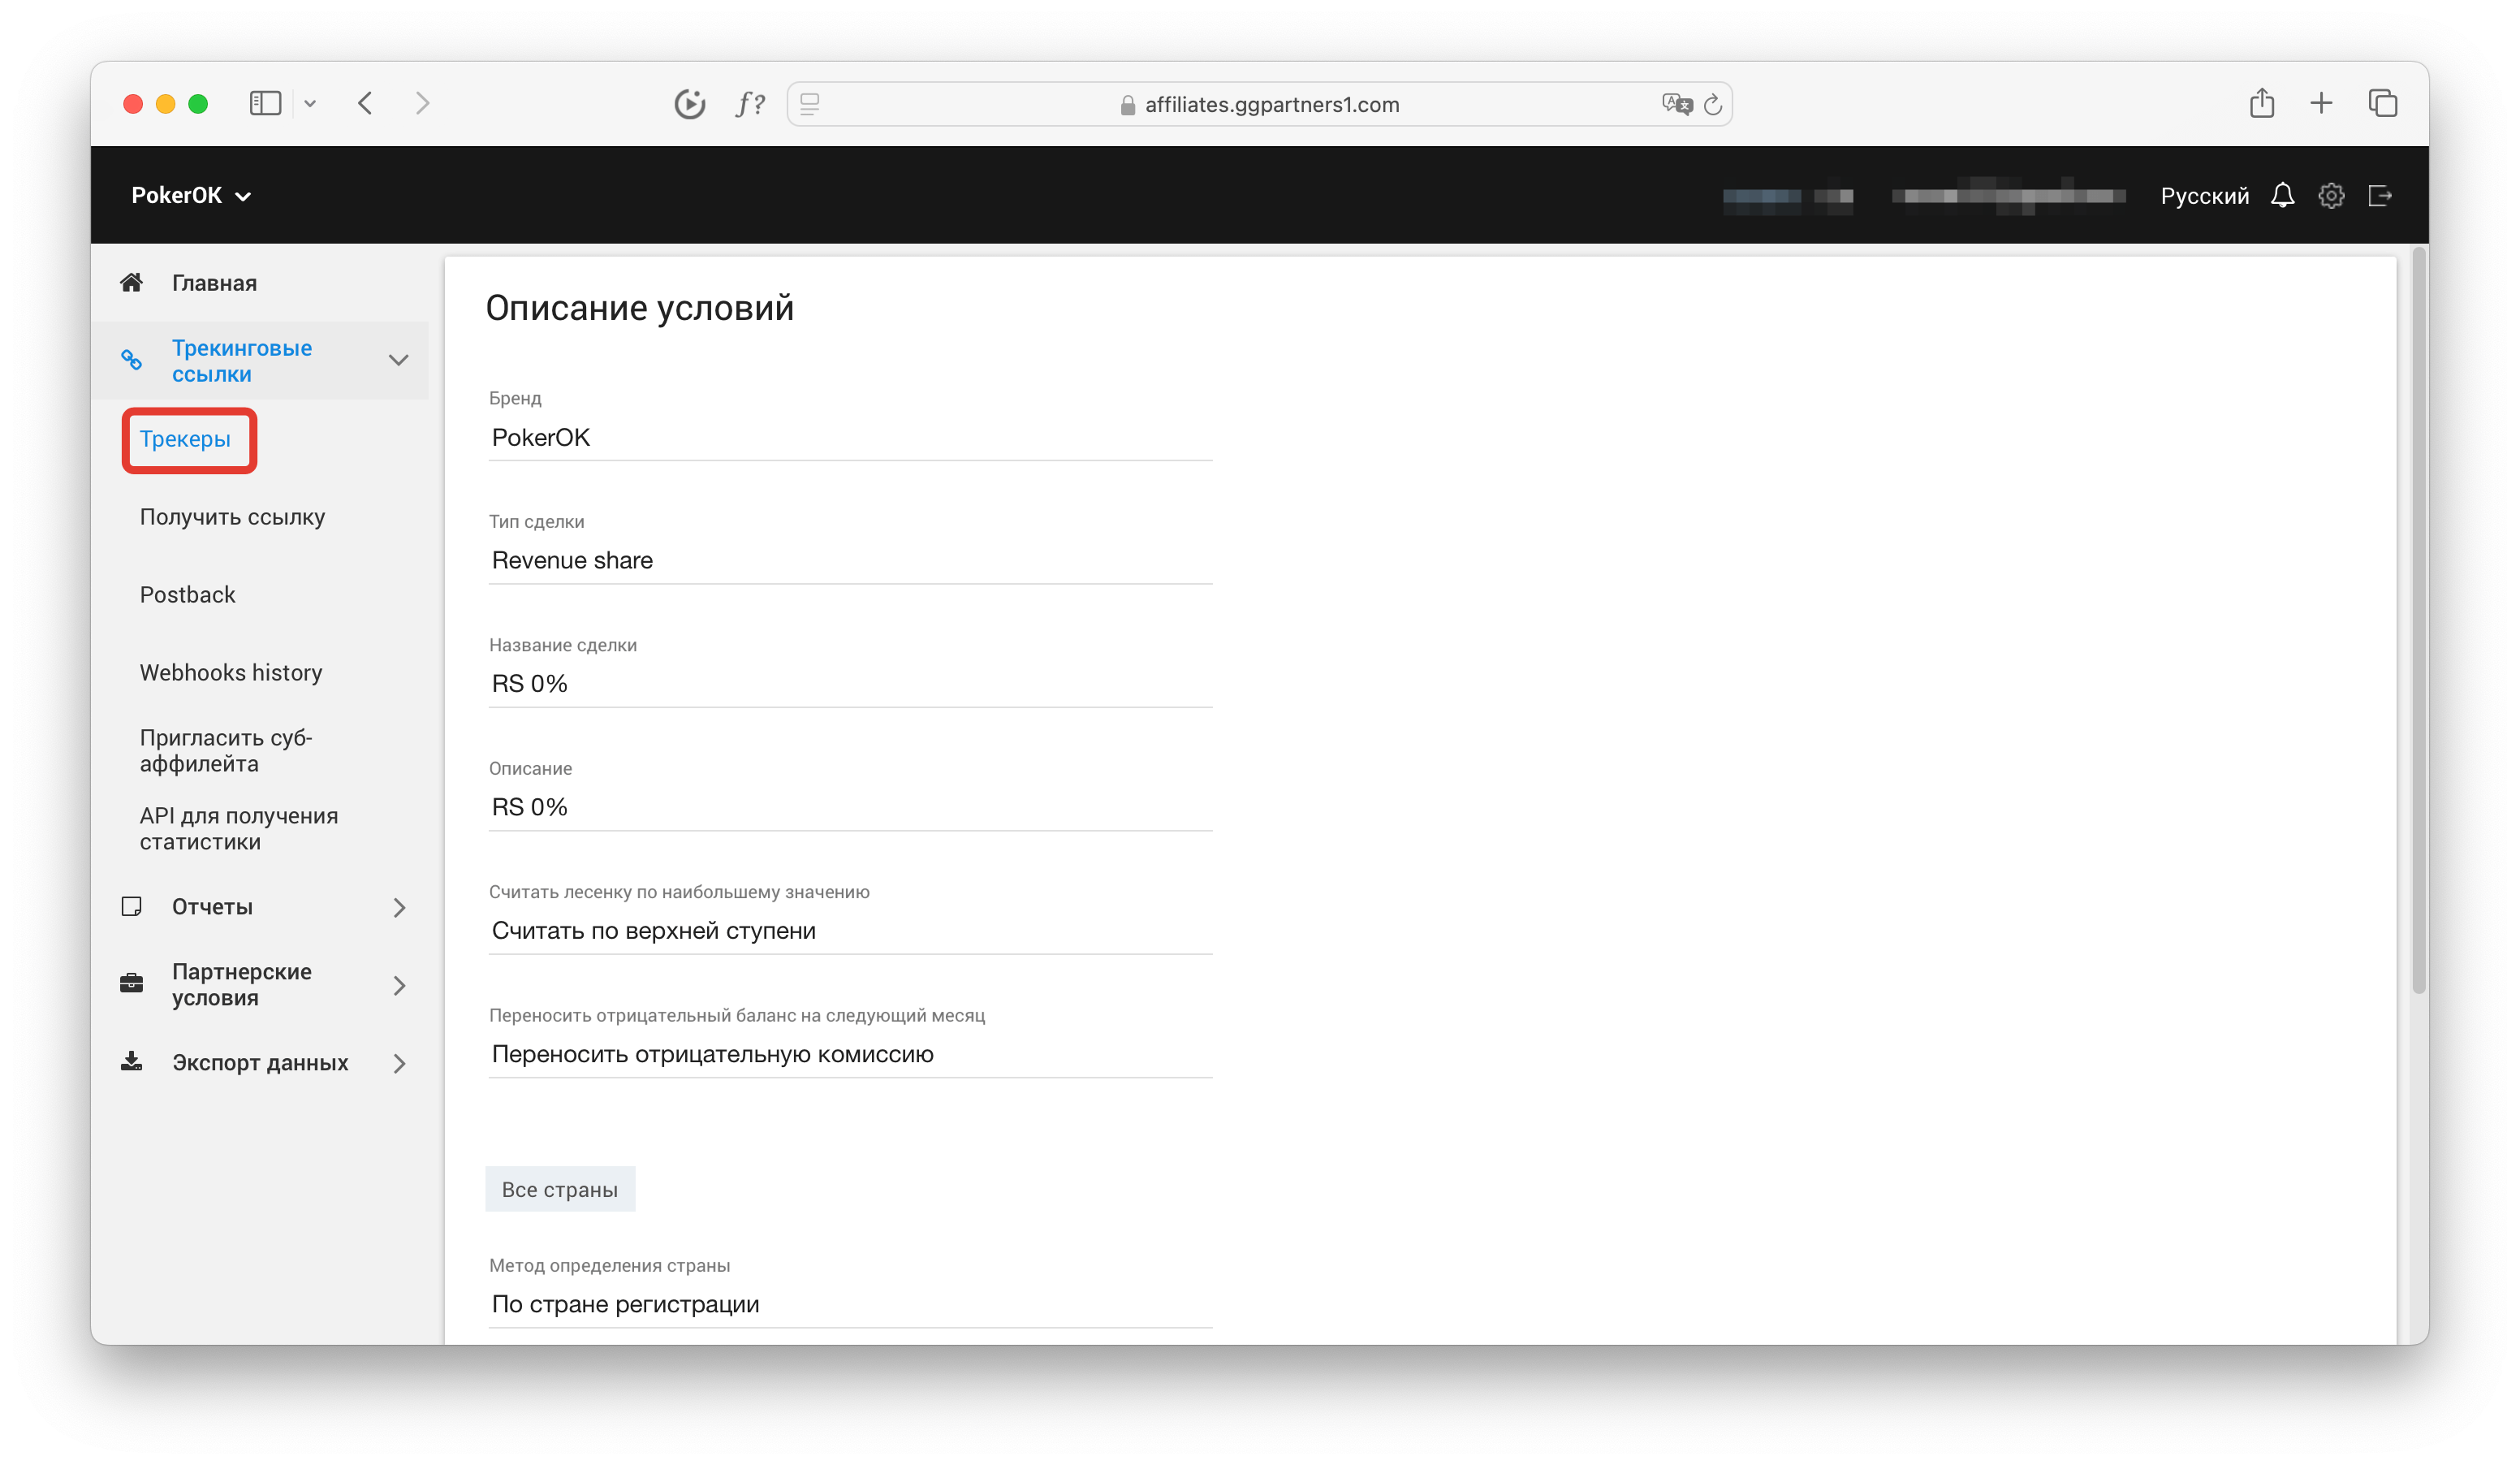Reload the page icon
The height and width of the screenshot is (1465, 2520).
(x=1712, y=104)
